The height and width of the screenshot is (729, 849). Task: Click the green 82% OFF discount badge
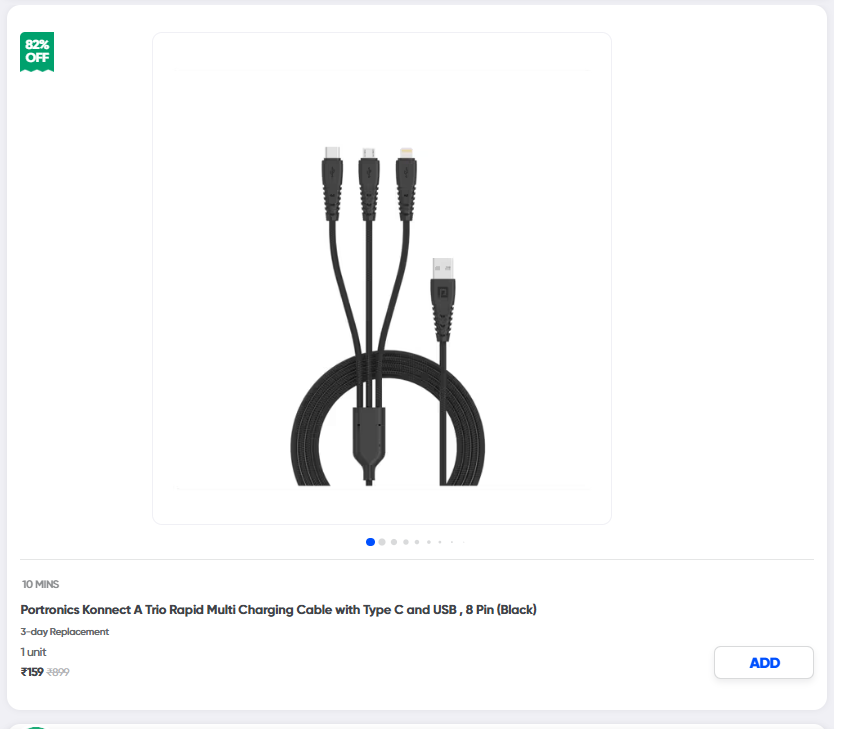(x=37, y=51)
